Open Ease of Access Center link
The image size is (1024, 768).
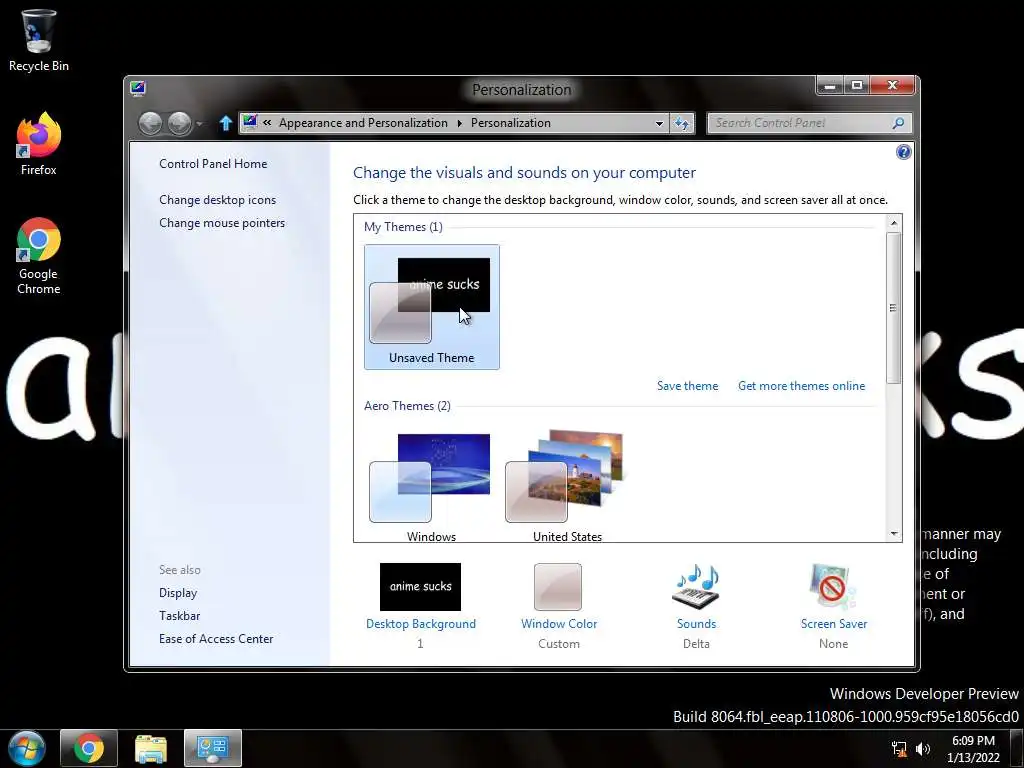tap(216, 639)
